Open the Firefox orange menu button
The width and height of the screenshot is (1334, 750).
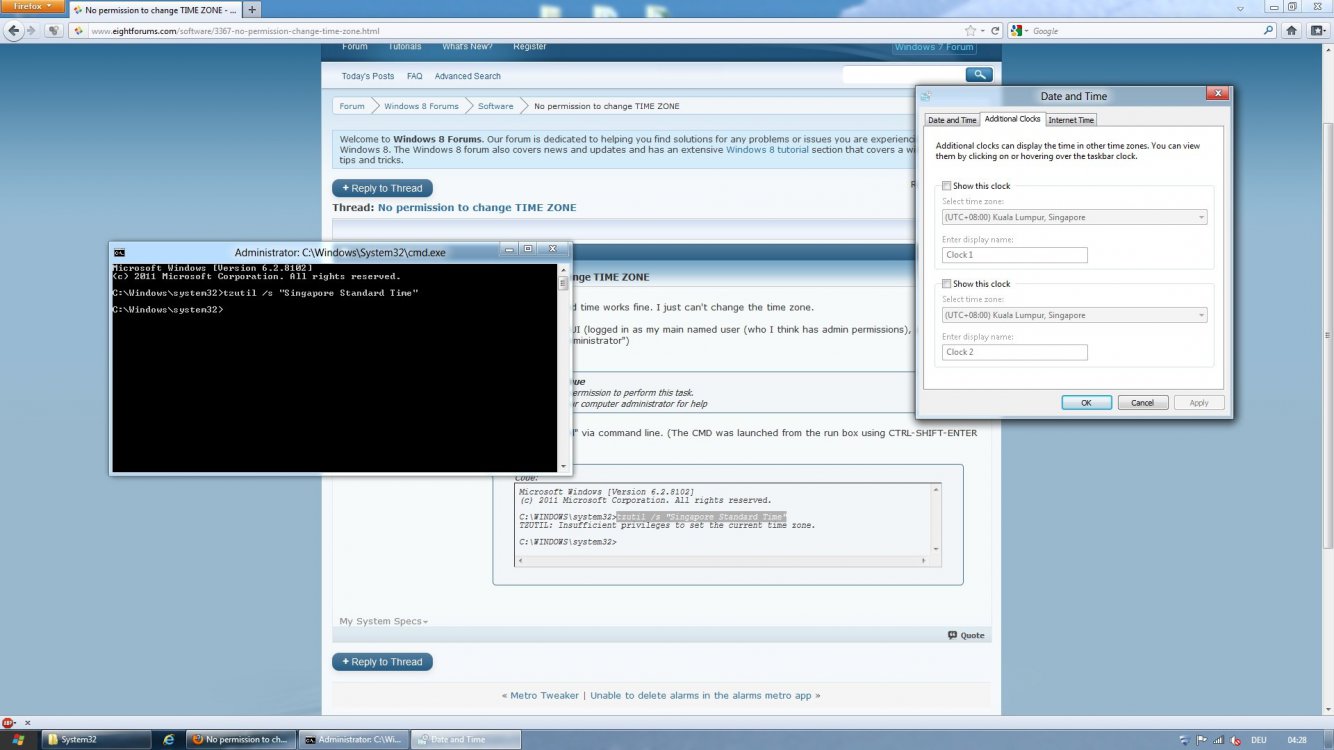point(32,6)
